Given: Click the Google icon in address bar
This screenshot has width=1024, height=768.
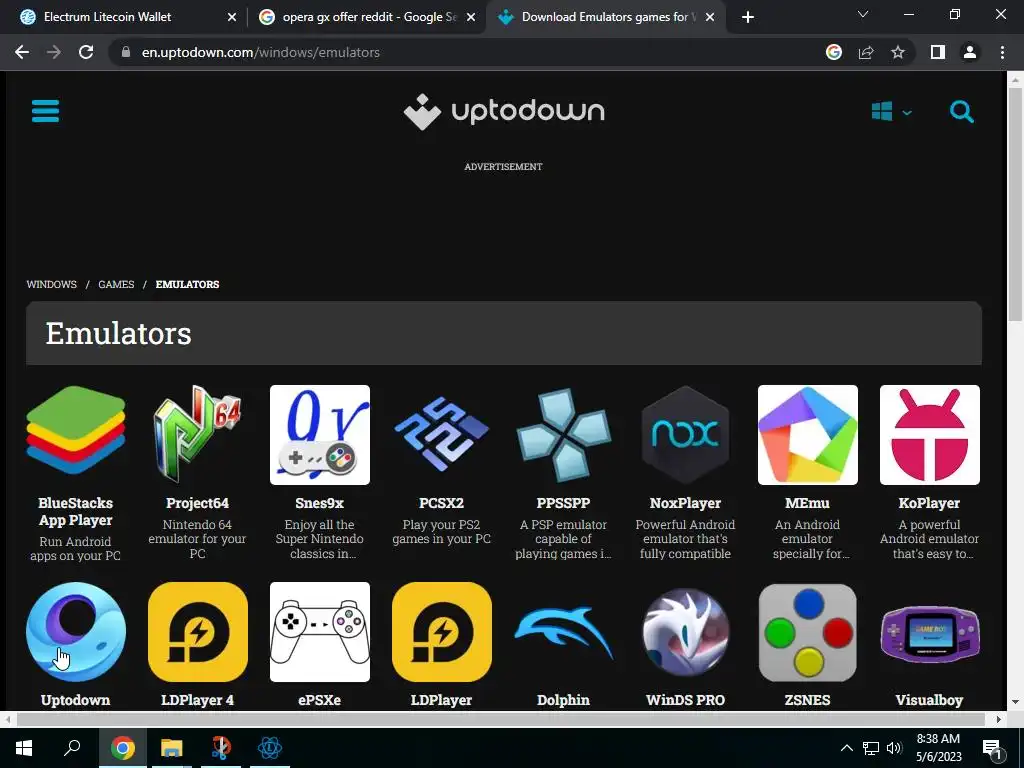Looking at the screenshot, I should coord(834,52).
